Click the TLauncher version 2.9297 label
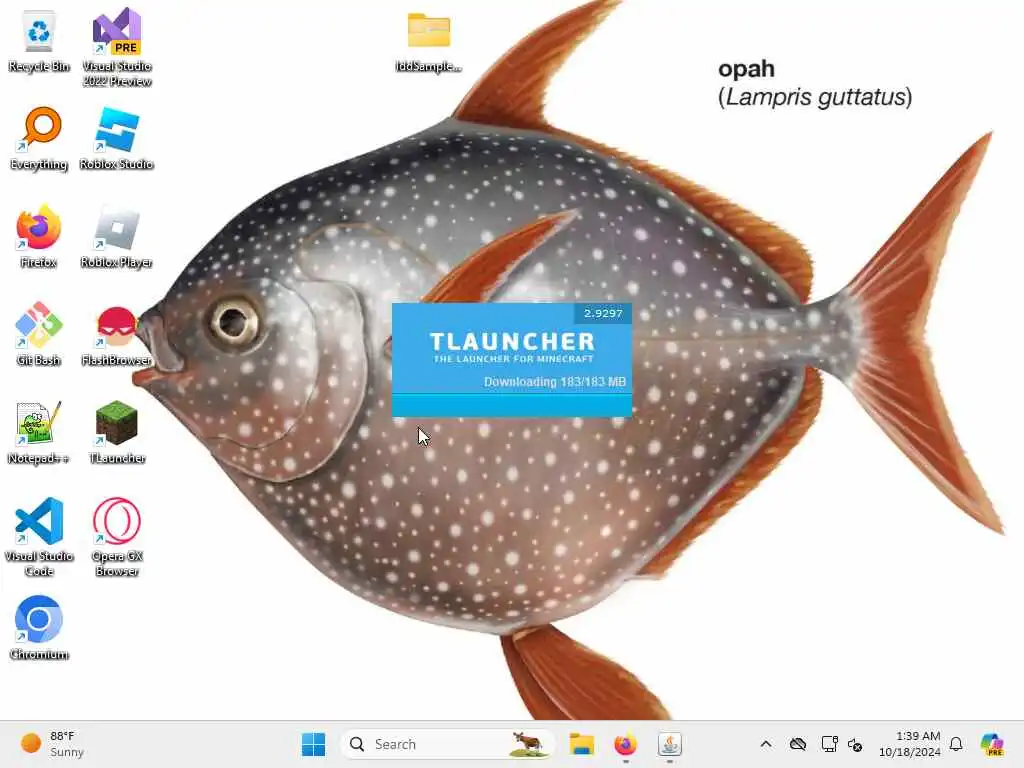This screenshot has height=768, width=1024. coord(603,313)
